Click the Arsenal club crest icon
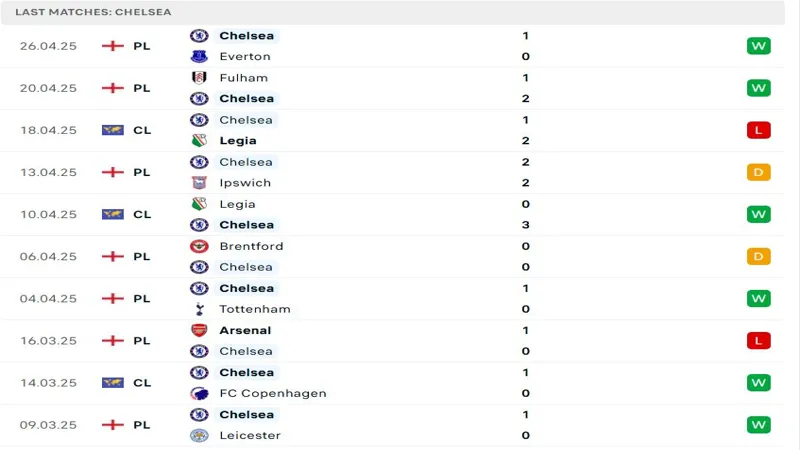The width and height of the screenshot is (800, 450). point(199,330)
